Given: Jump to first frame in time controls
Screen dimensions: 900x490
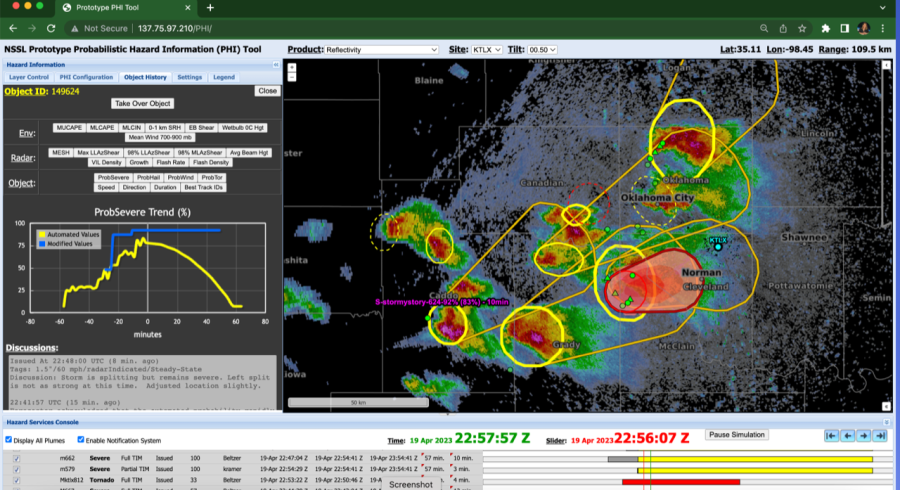Looking at the screenshot, I should pos(831,435).
